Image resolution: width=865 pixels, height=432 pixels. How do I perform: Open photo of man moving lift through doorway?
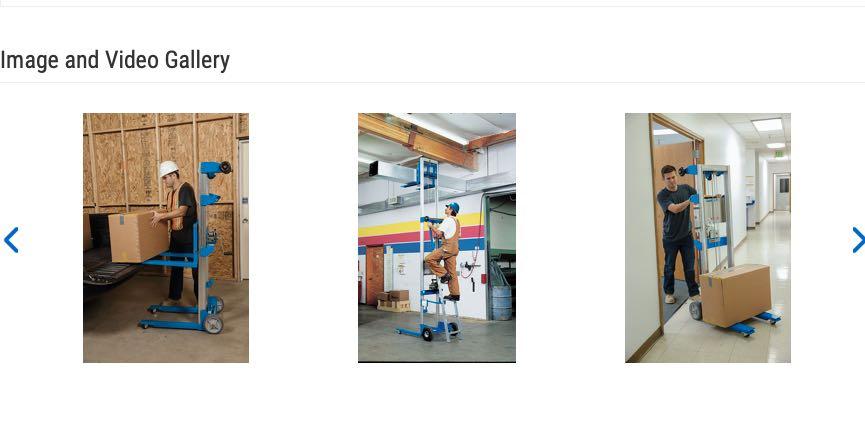tap(708, 238)
